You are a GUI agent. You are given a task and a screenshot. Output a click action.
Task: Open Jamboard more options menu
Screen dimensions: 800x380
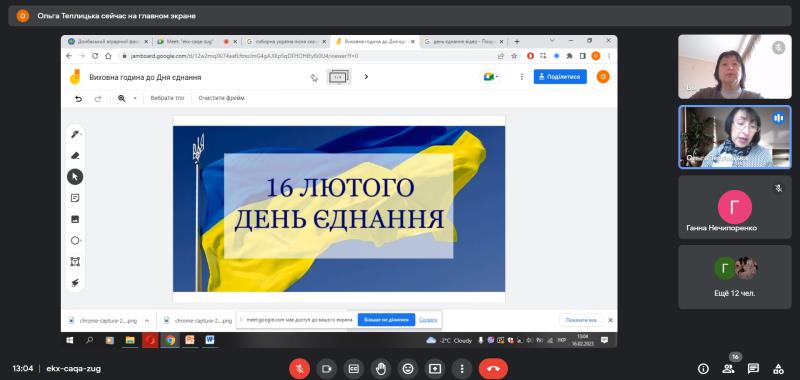tap(521, 77)
